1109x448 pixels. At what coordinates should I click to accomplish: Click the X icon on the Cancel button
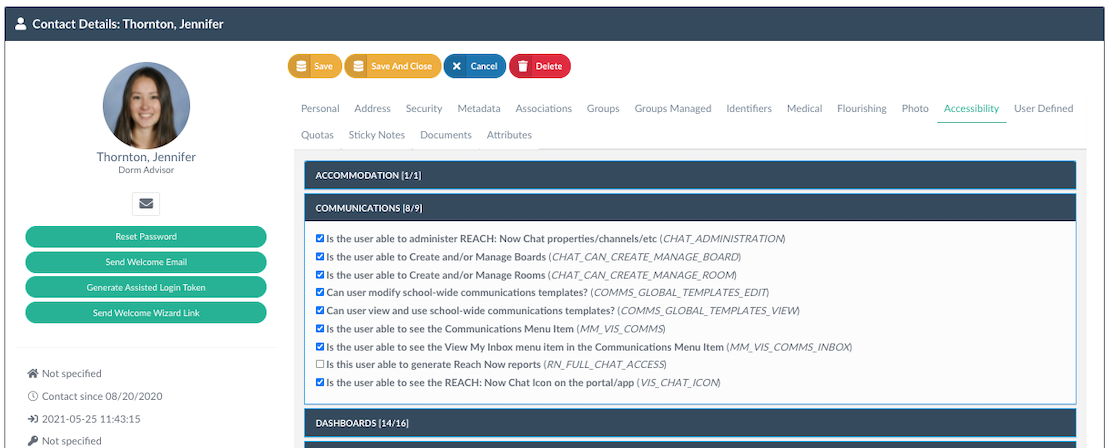pos(457,67)
